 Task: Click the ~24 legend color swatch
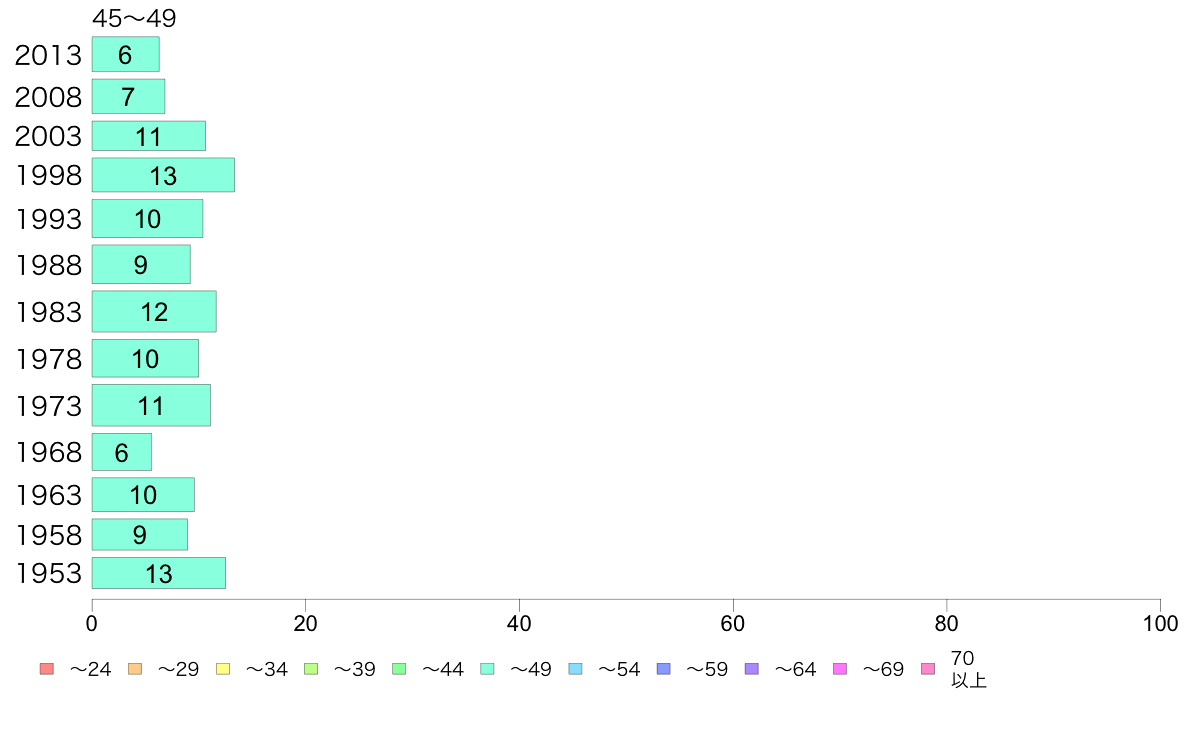point(47,669)
